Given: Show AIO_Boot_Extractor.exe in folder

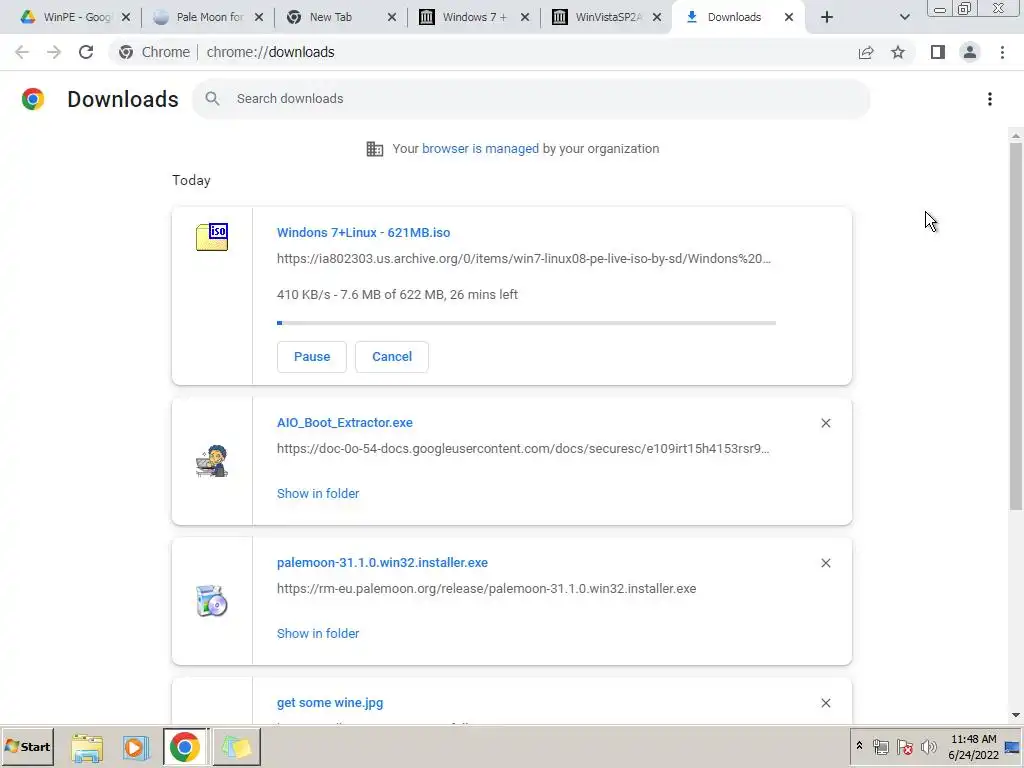Looking at the screenshot, I should click(x=318, y=494).
